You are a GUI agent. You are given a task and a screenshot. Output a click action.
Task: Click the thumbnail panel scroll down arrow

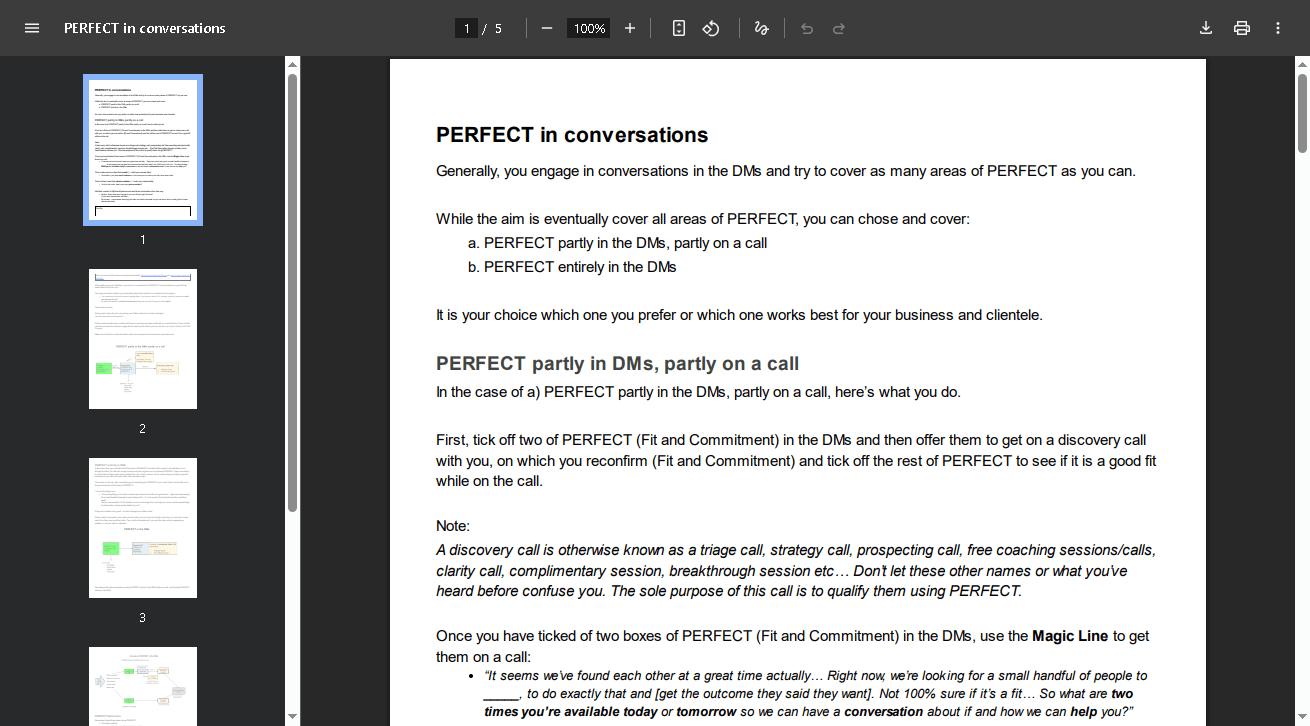[x=292, y=716]
